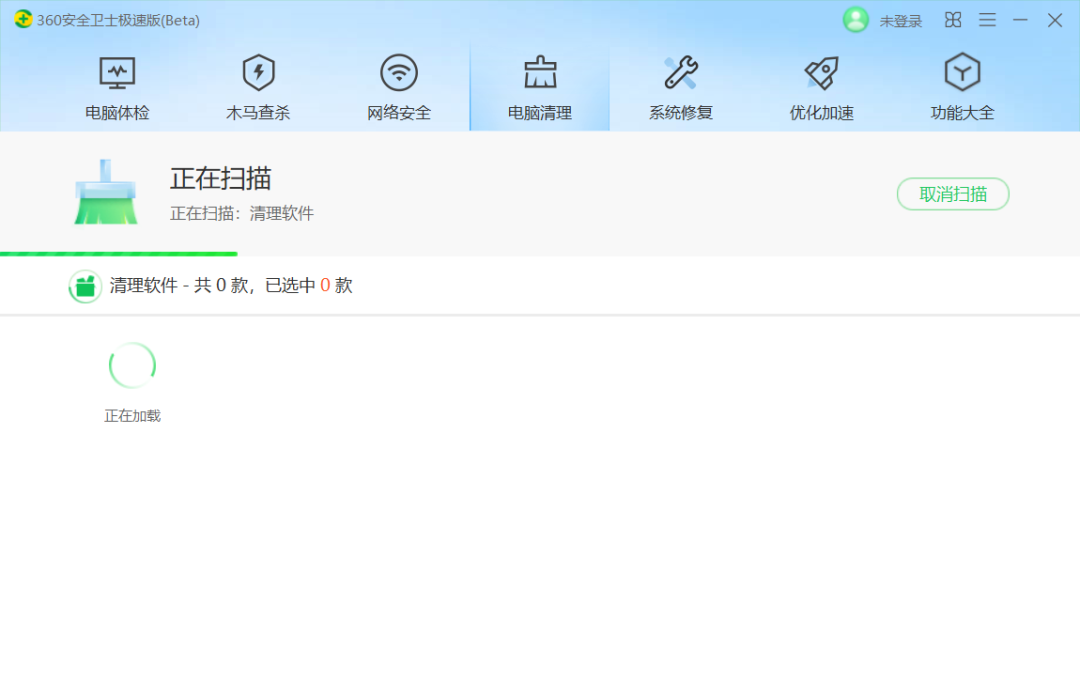Click the 清理软件 green box icon
Screen dimensions: 1080x681
(x=85, y=286)
